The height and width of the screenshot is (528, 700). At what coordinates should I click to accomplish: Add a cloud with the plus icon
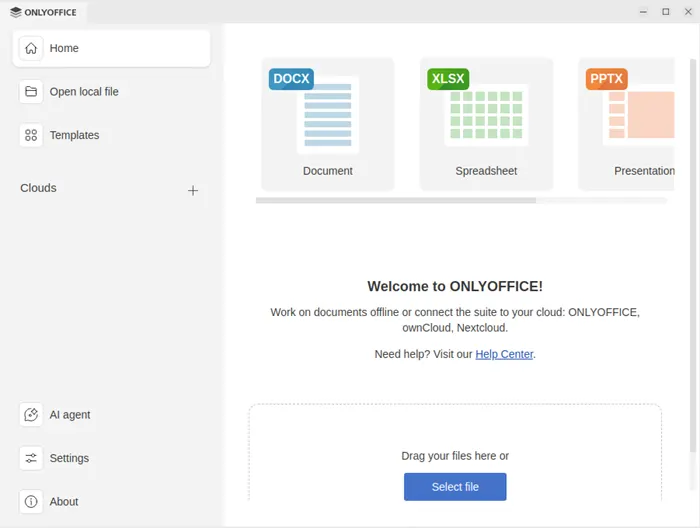[193, 191]
